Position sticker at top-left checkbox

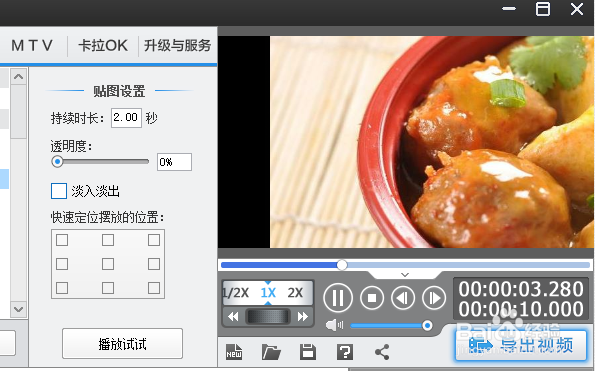62,240
